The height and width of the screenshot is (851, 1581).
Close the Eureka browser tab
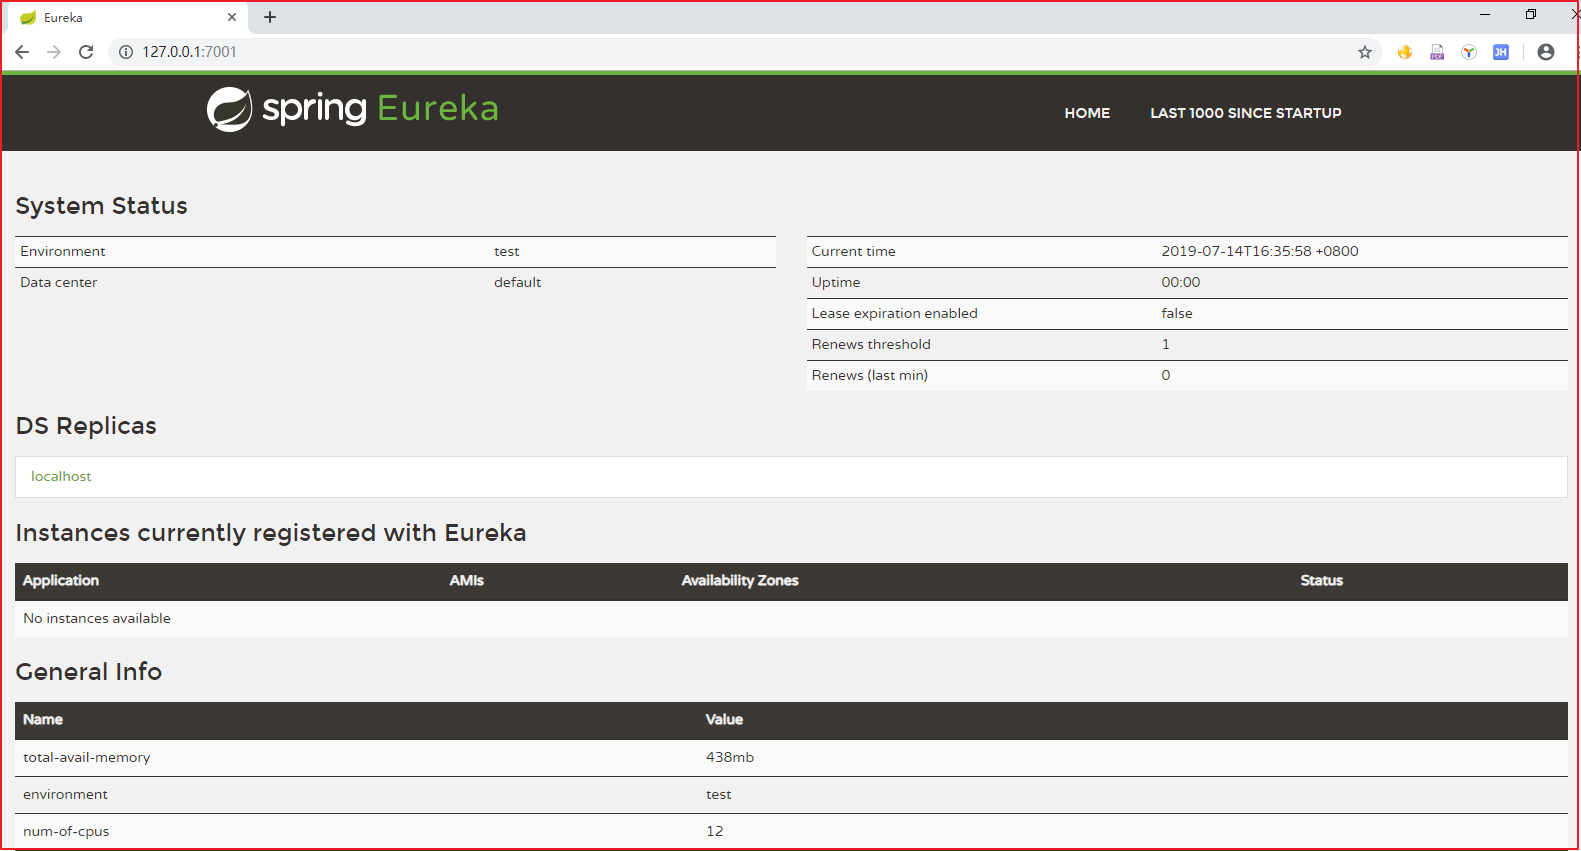(x=232, y=17)
